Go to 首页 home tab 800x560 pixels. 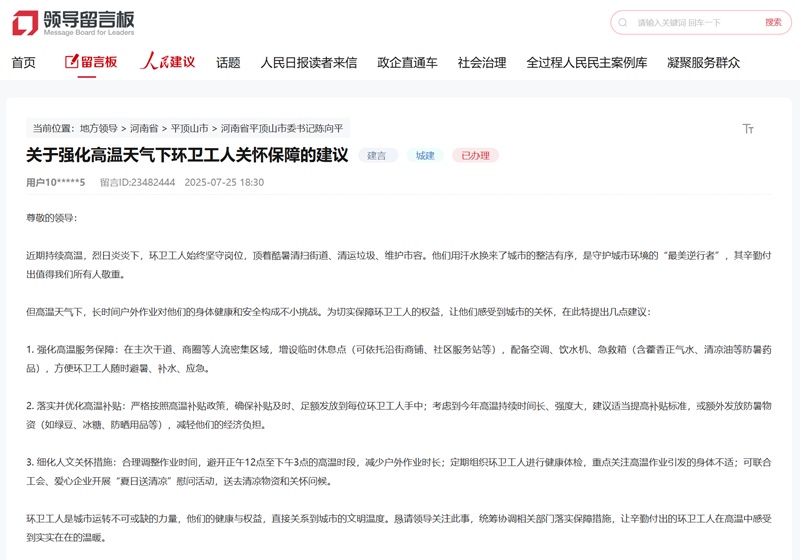[x=23, y=62]
